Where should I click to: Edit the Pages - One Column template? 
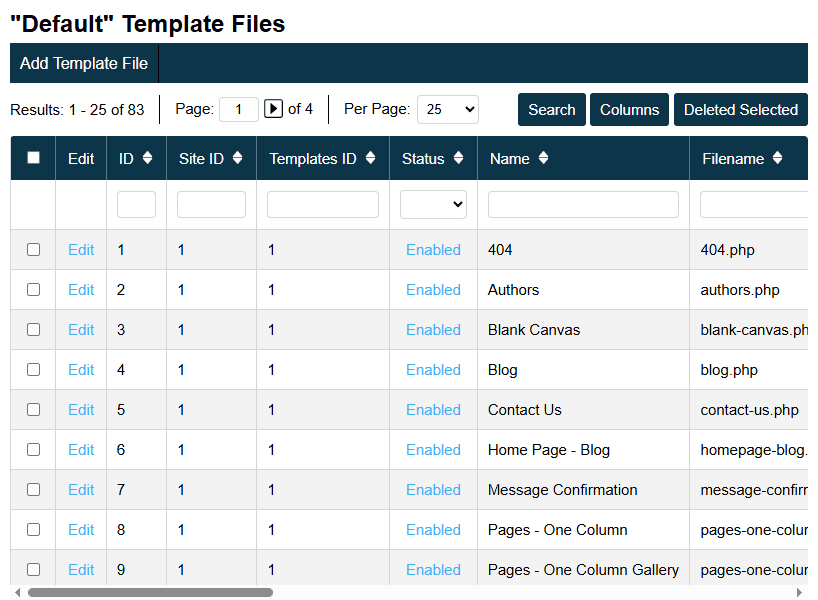[x=81, y=530]
